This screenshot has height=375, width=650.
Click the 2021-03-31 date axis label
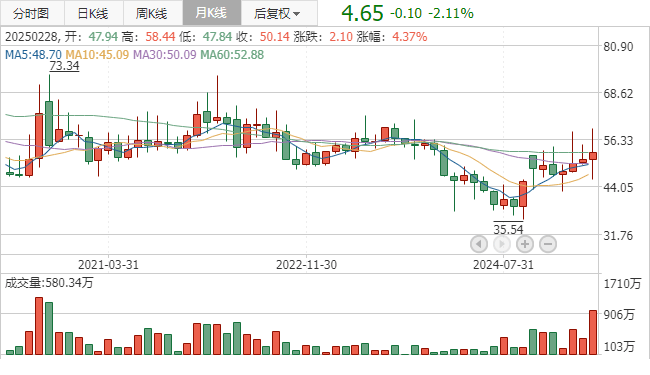point(108,264)
